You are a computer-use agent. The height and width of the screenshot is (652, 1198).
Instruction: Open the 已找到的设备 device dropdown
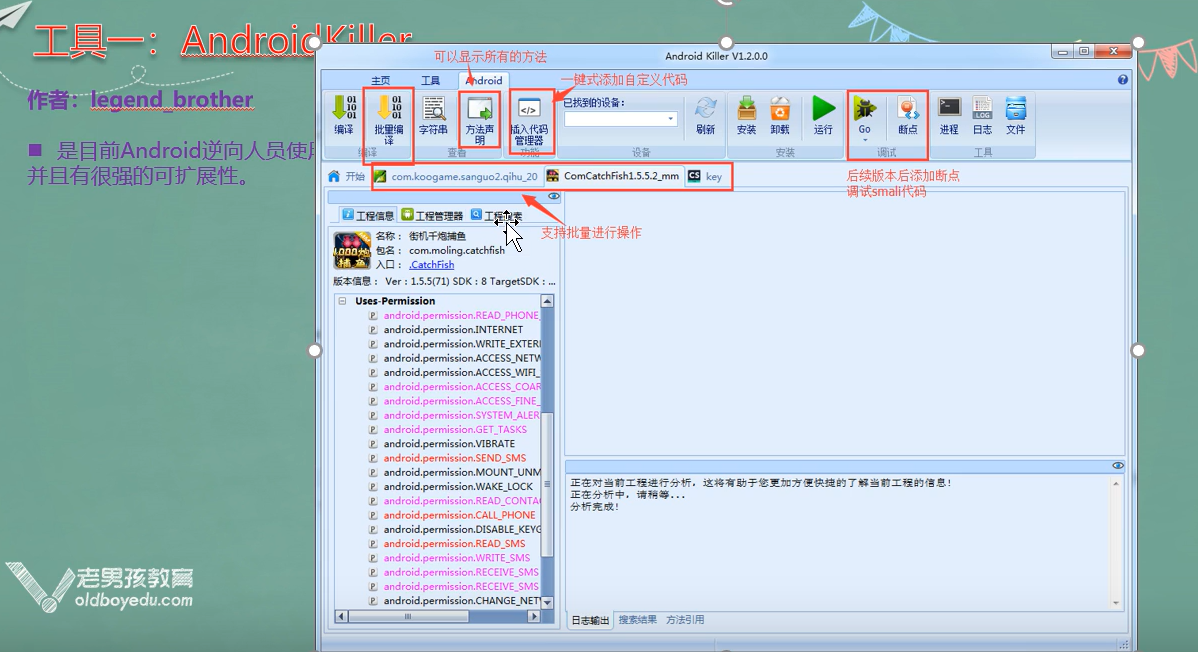pos(673,117)
